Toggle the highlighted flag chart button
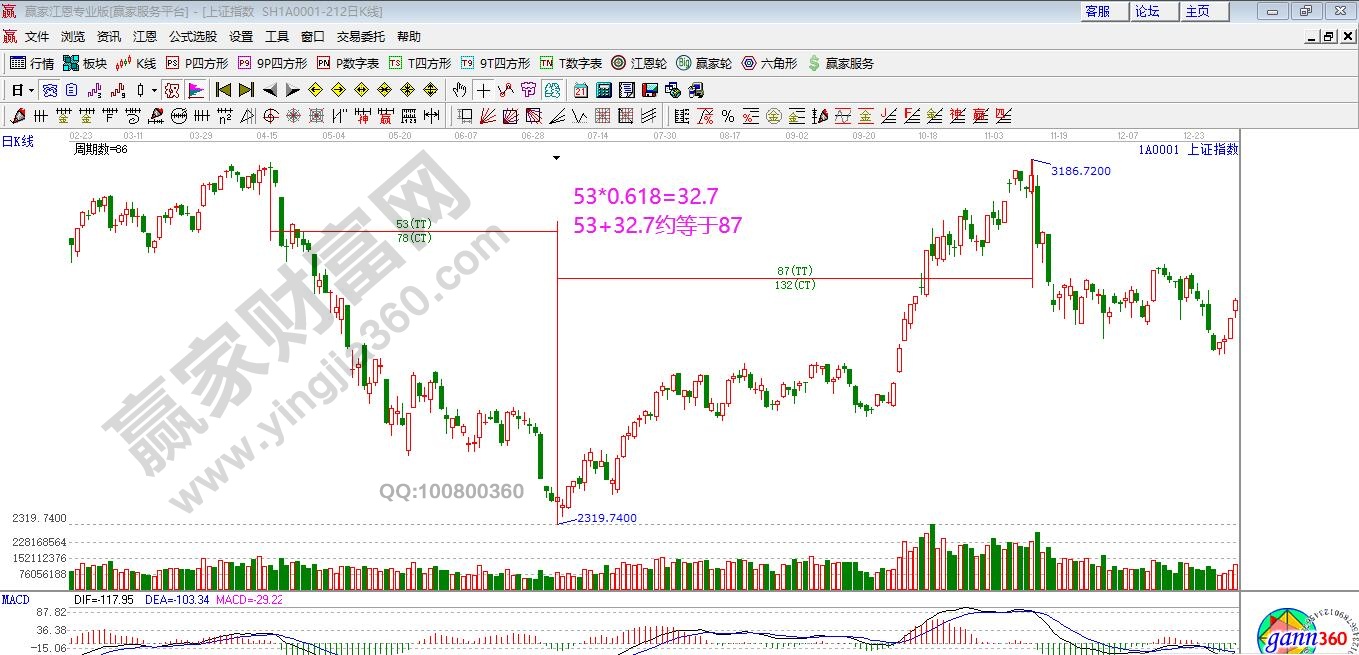 (x=196, y=90)
